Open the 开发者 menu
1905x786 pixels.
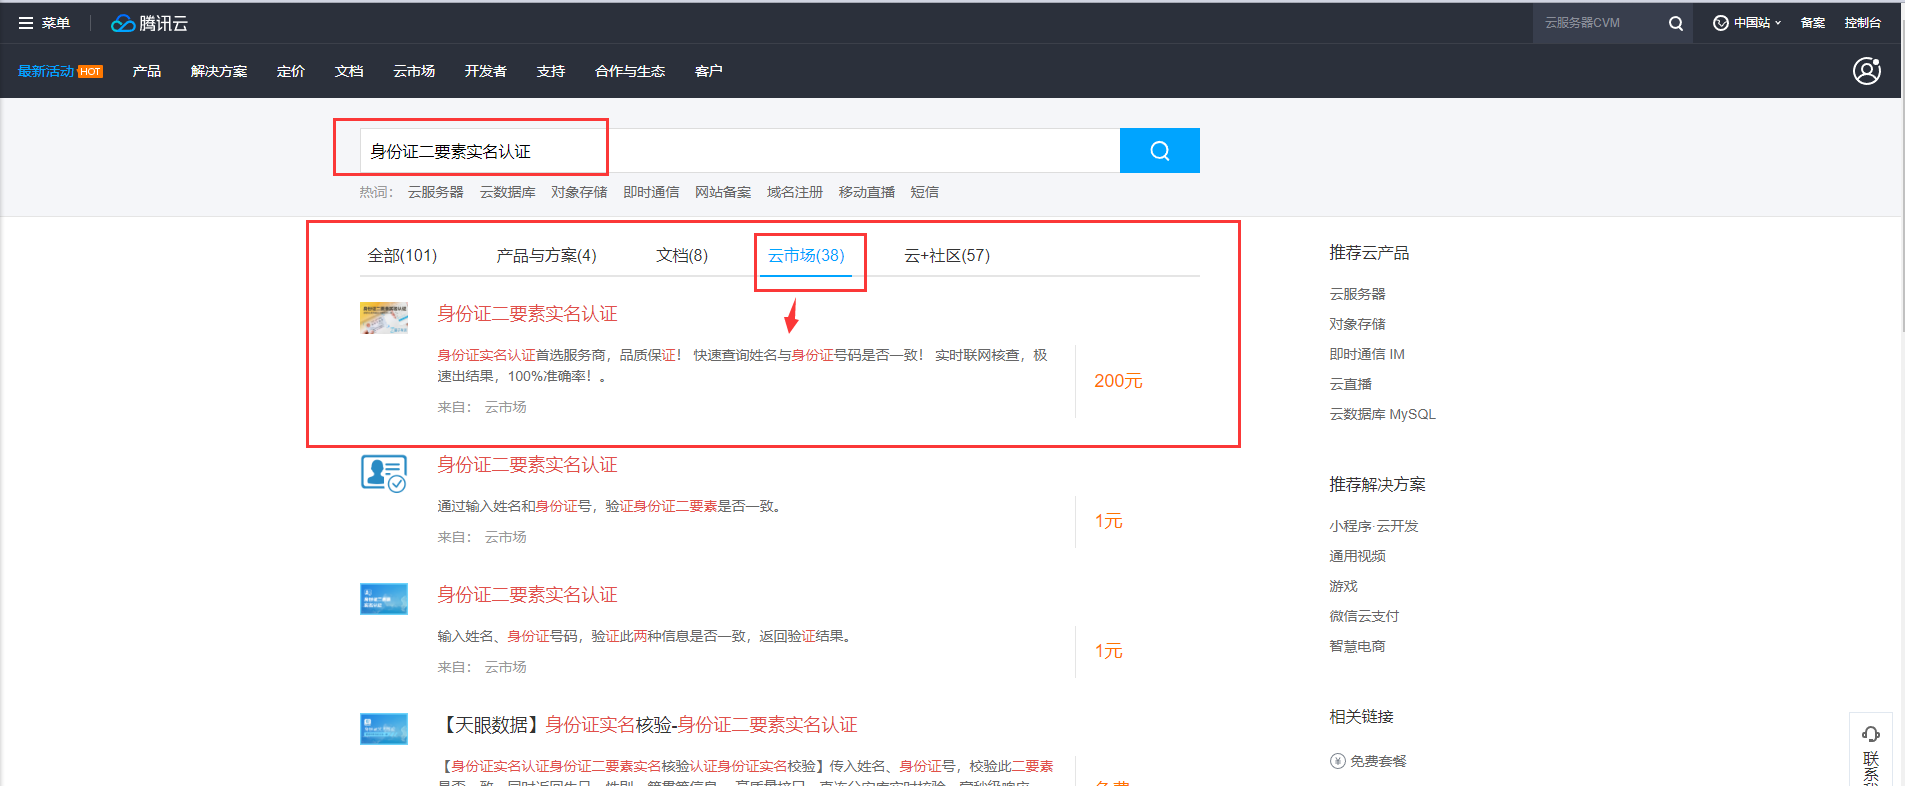coord(486,71)
